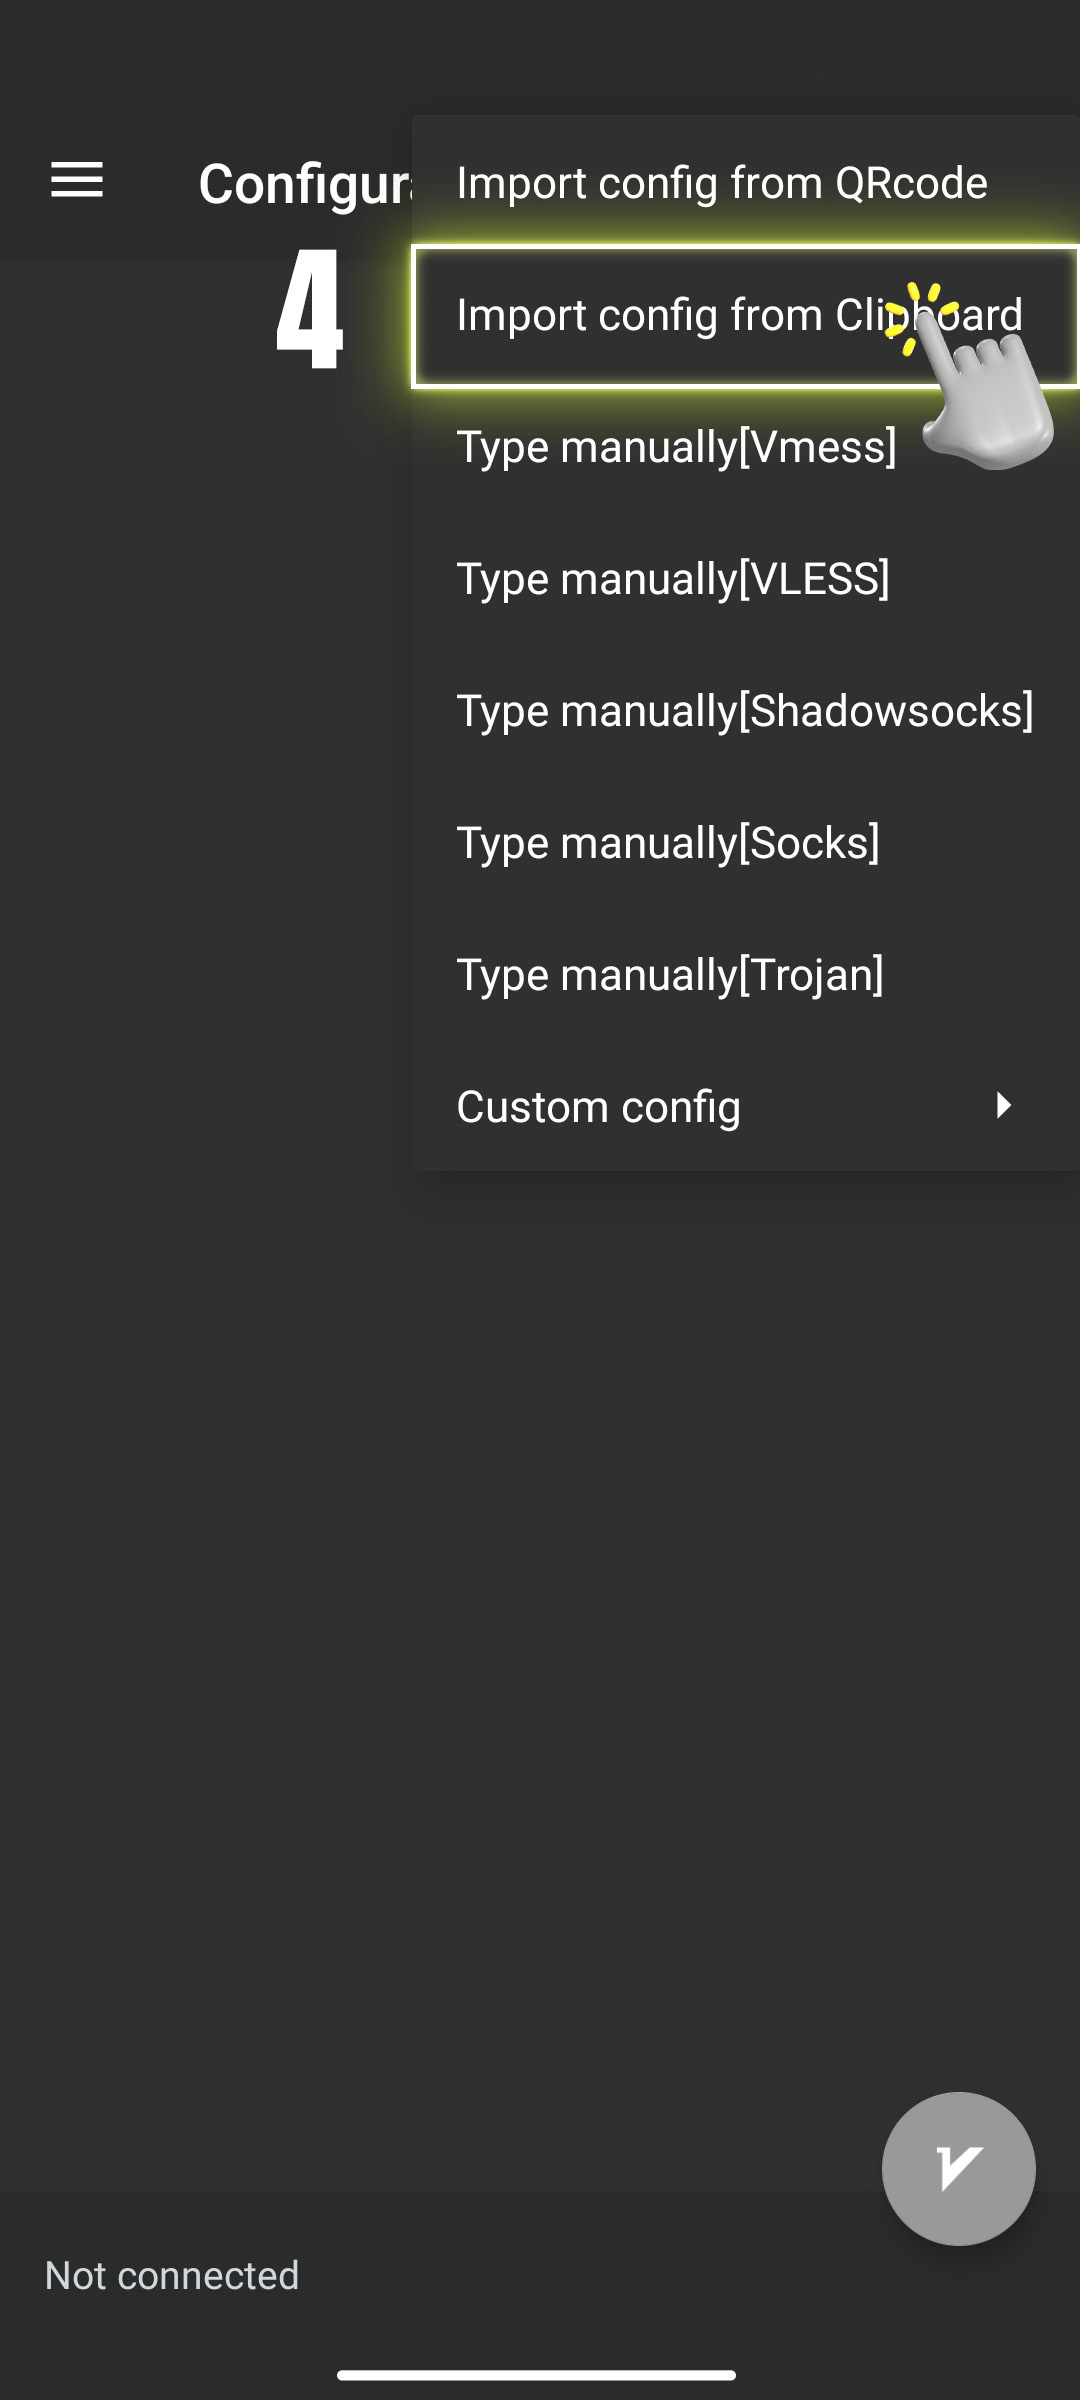The width and height of the screenshot is (1080, 2400).
Task: Tap the Not connected status text
Action: click(x=172, y=2275)
